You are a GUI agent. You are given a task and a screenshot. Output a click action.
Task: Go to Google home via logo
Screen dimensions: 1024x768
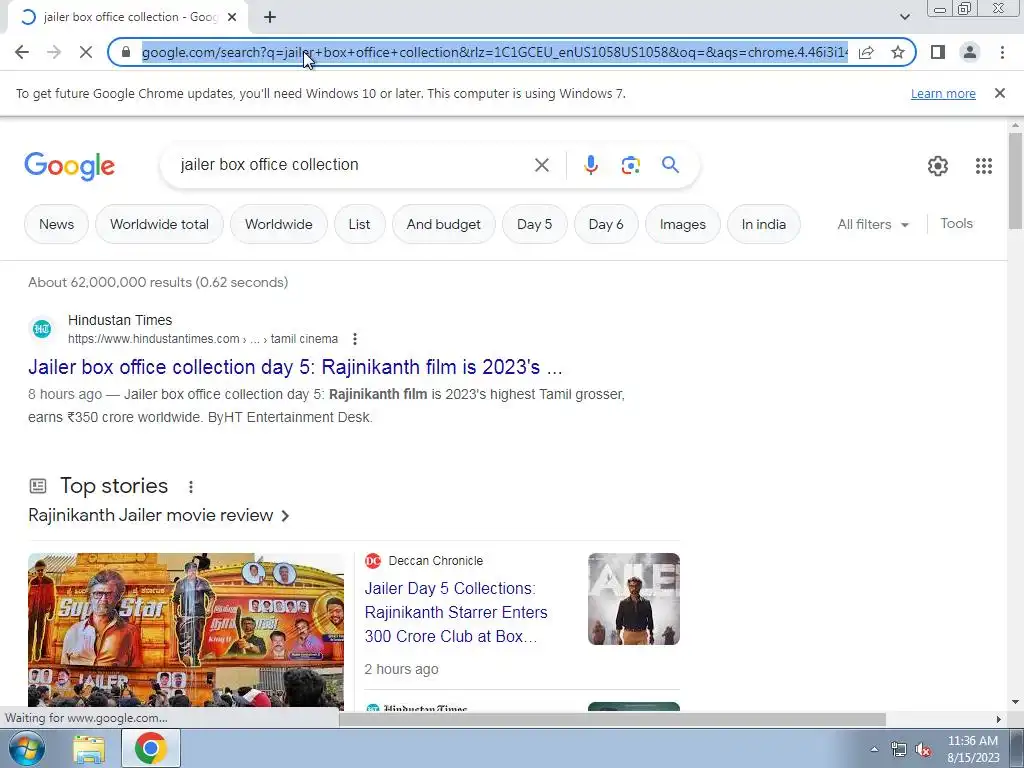coord(70,166)
